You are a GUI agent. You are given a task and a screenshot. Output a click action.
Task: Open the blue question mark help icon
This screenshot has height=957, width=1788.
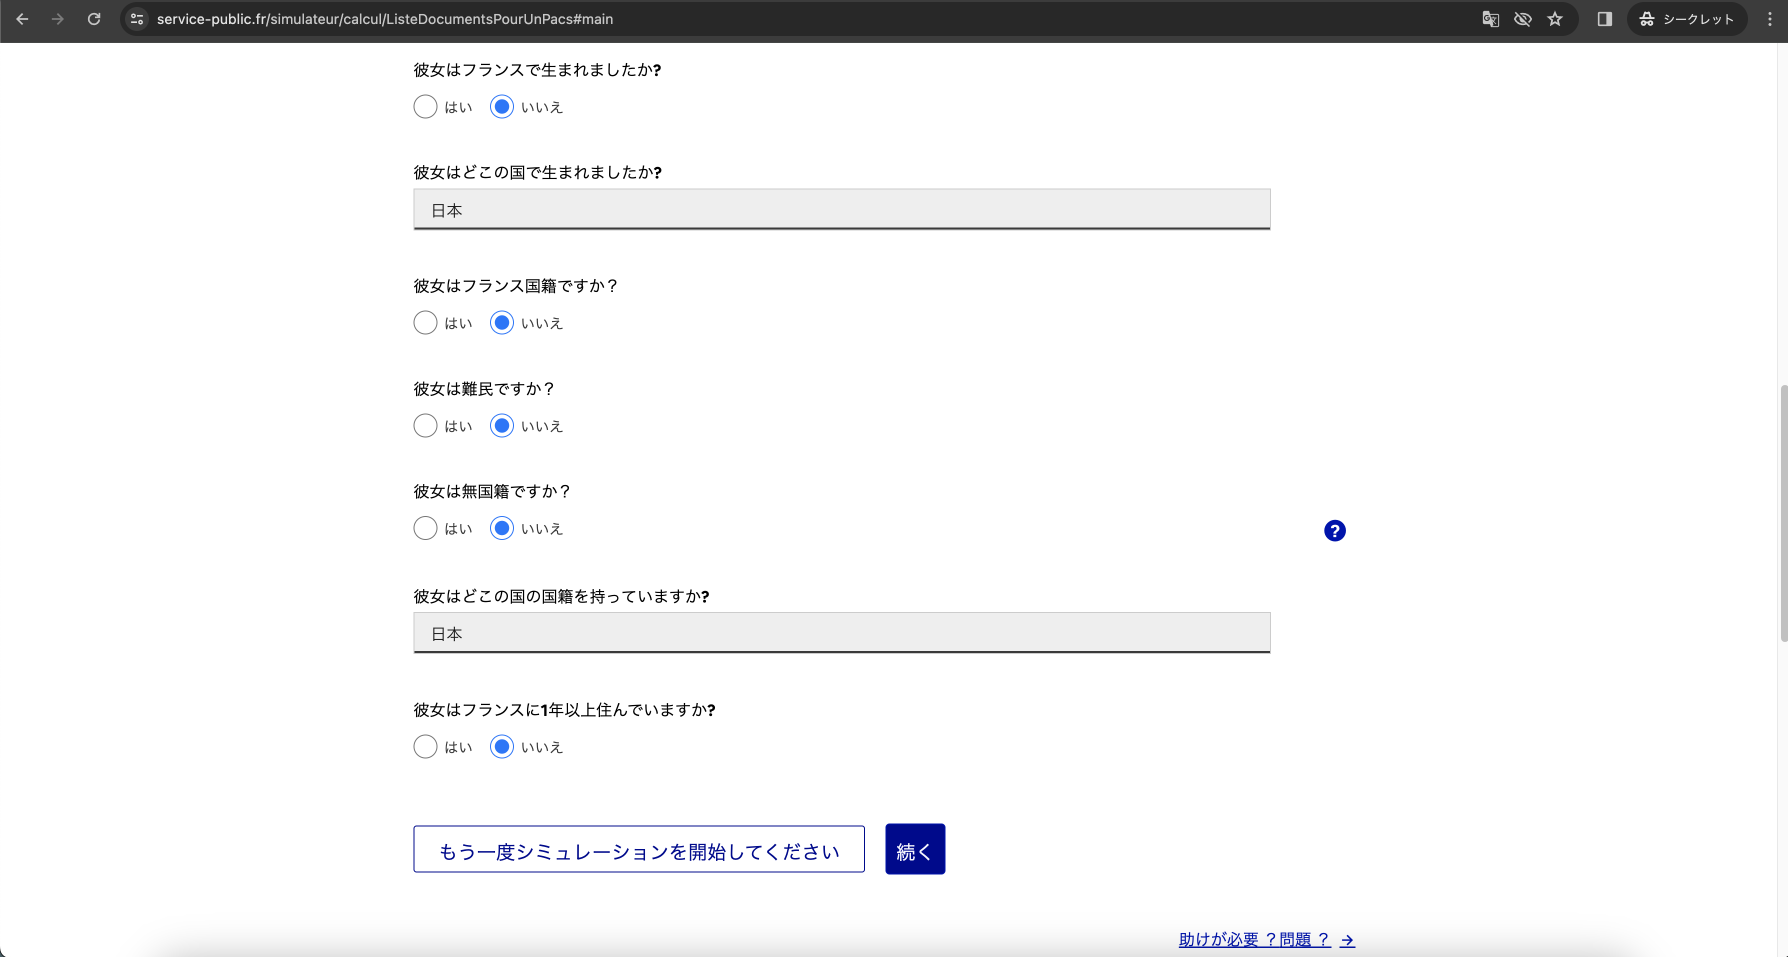(x=1335, y=531)
